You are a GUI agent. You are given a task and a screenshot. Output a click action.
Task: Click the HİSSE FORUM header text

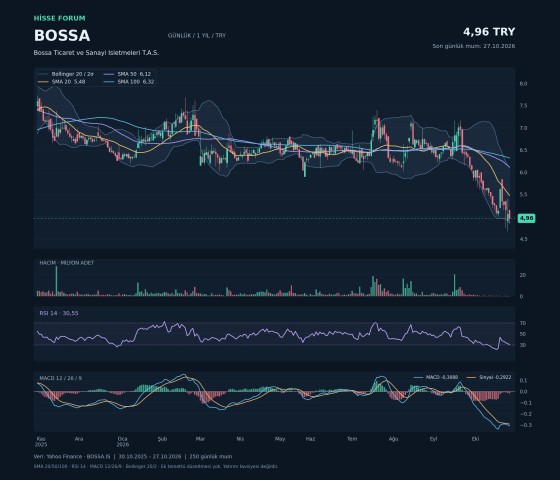pyautogui.click(x=60, y=18)
